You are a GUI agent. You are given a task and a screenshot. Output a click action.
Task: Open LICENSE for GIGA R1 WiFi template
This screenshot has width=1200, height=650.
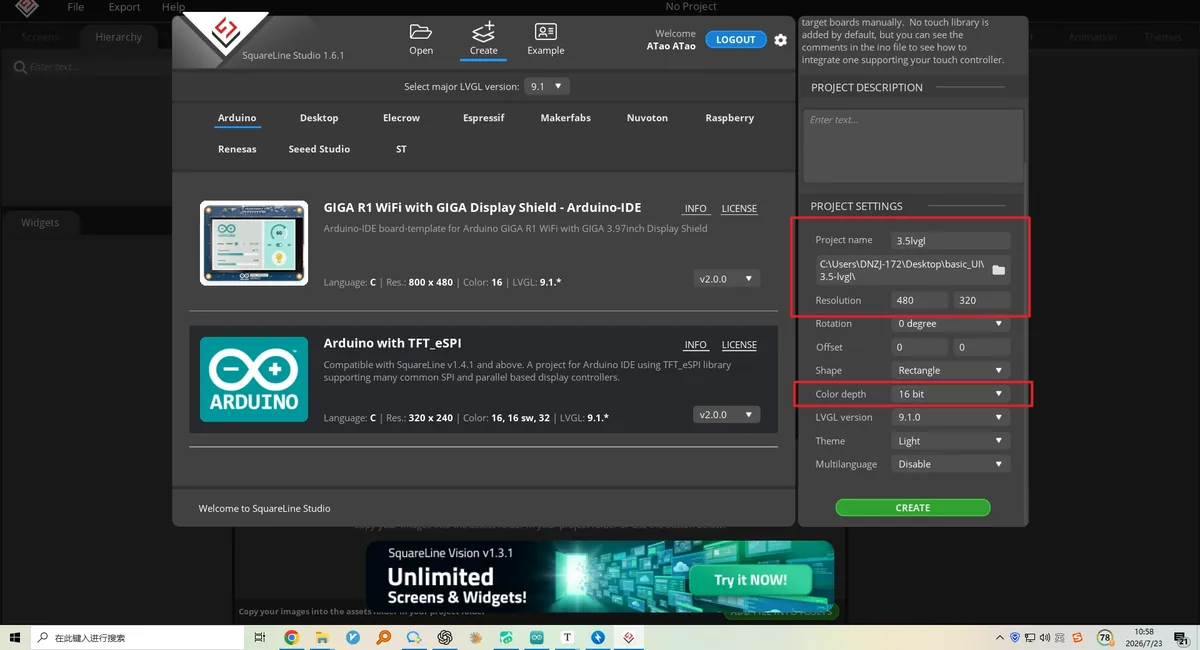tap(739, 209)
